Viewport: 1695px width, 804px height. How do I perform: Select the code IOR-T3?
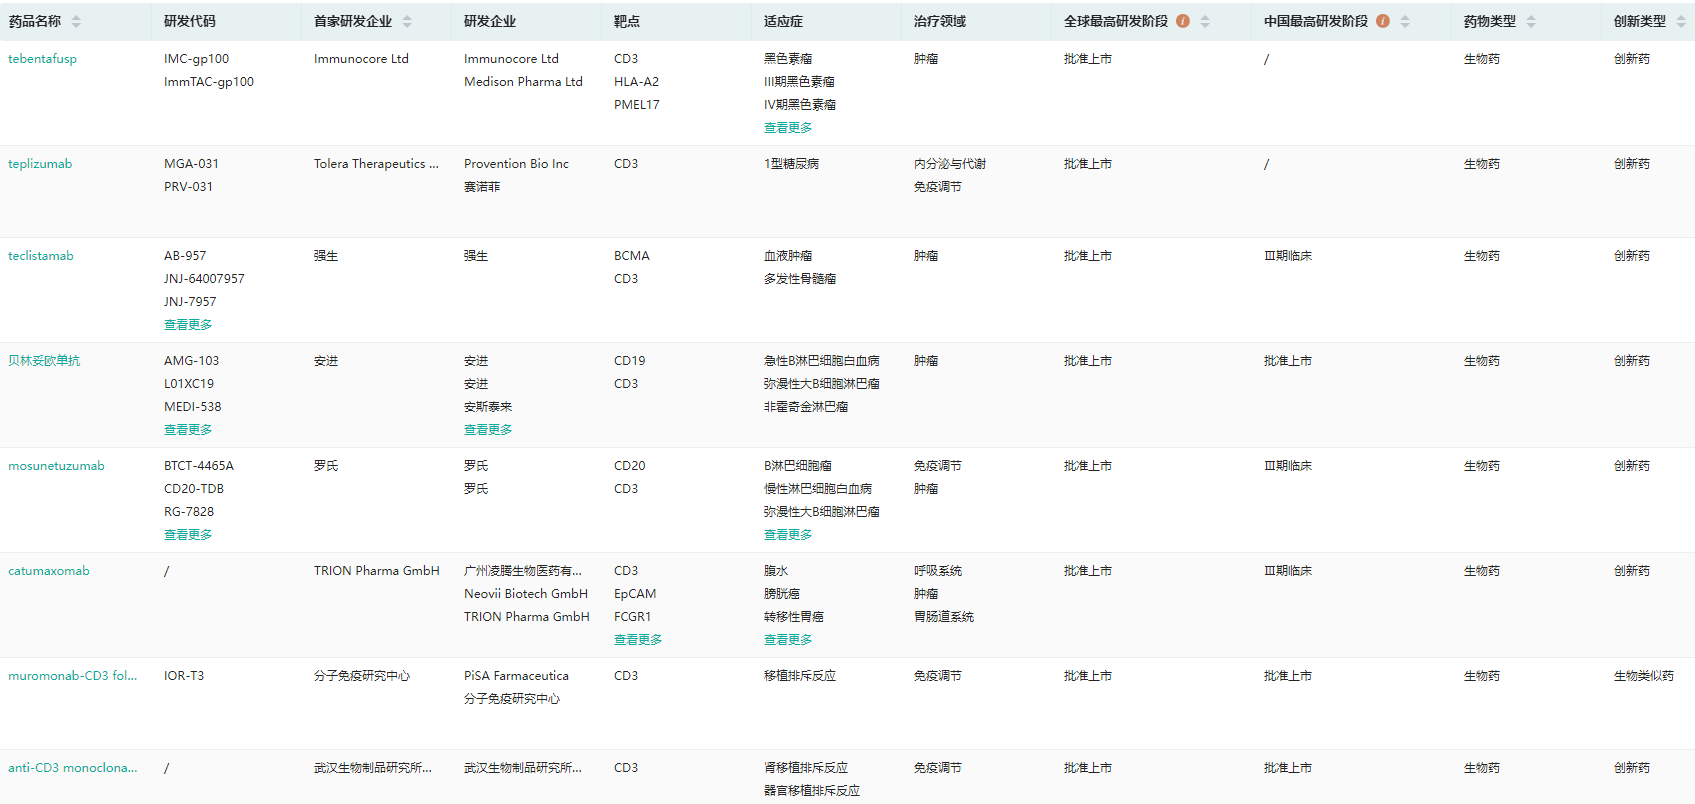(x=184, y=676)
